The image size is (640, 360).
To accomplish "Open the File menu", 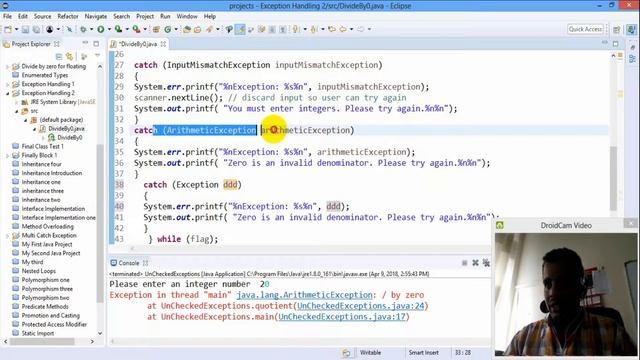I will (x=7, y=16).
